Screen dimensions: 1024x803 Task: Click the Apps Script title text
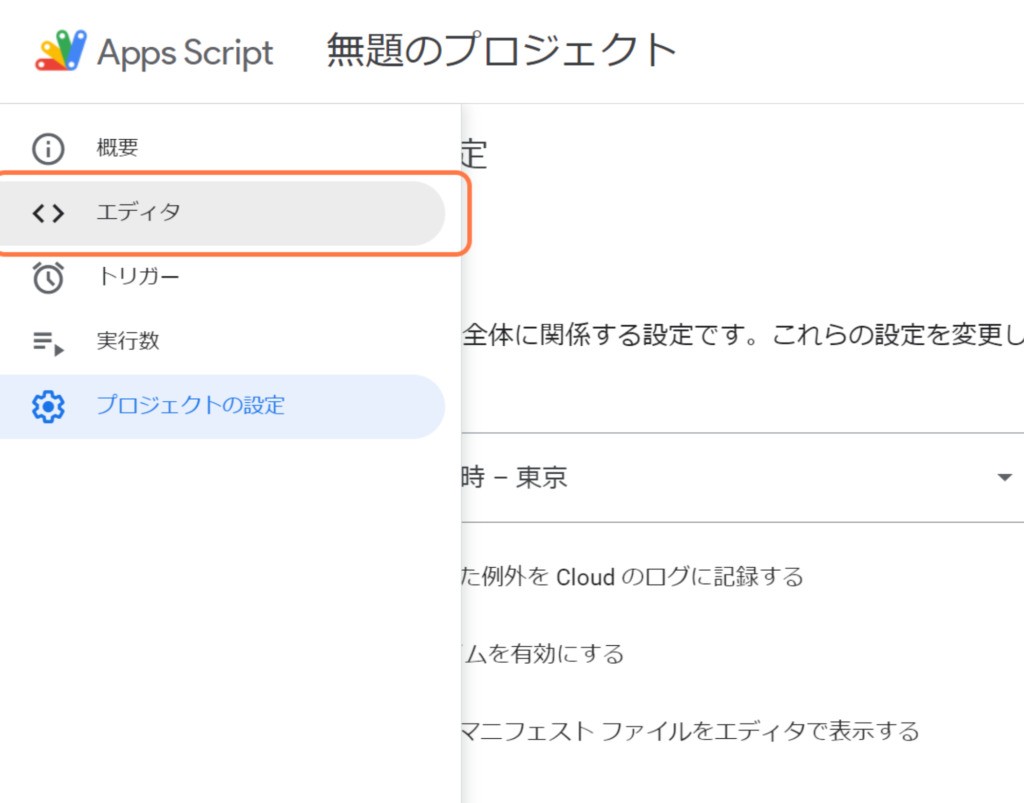(185, 52)
